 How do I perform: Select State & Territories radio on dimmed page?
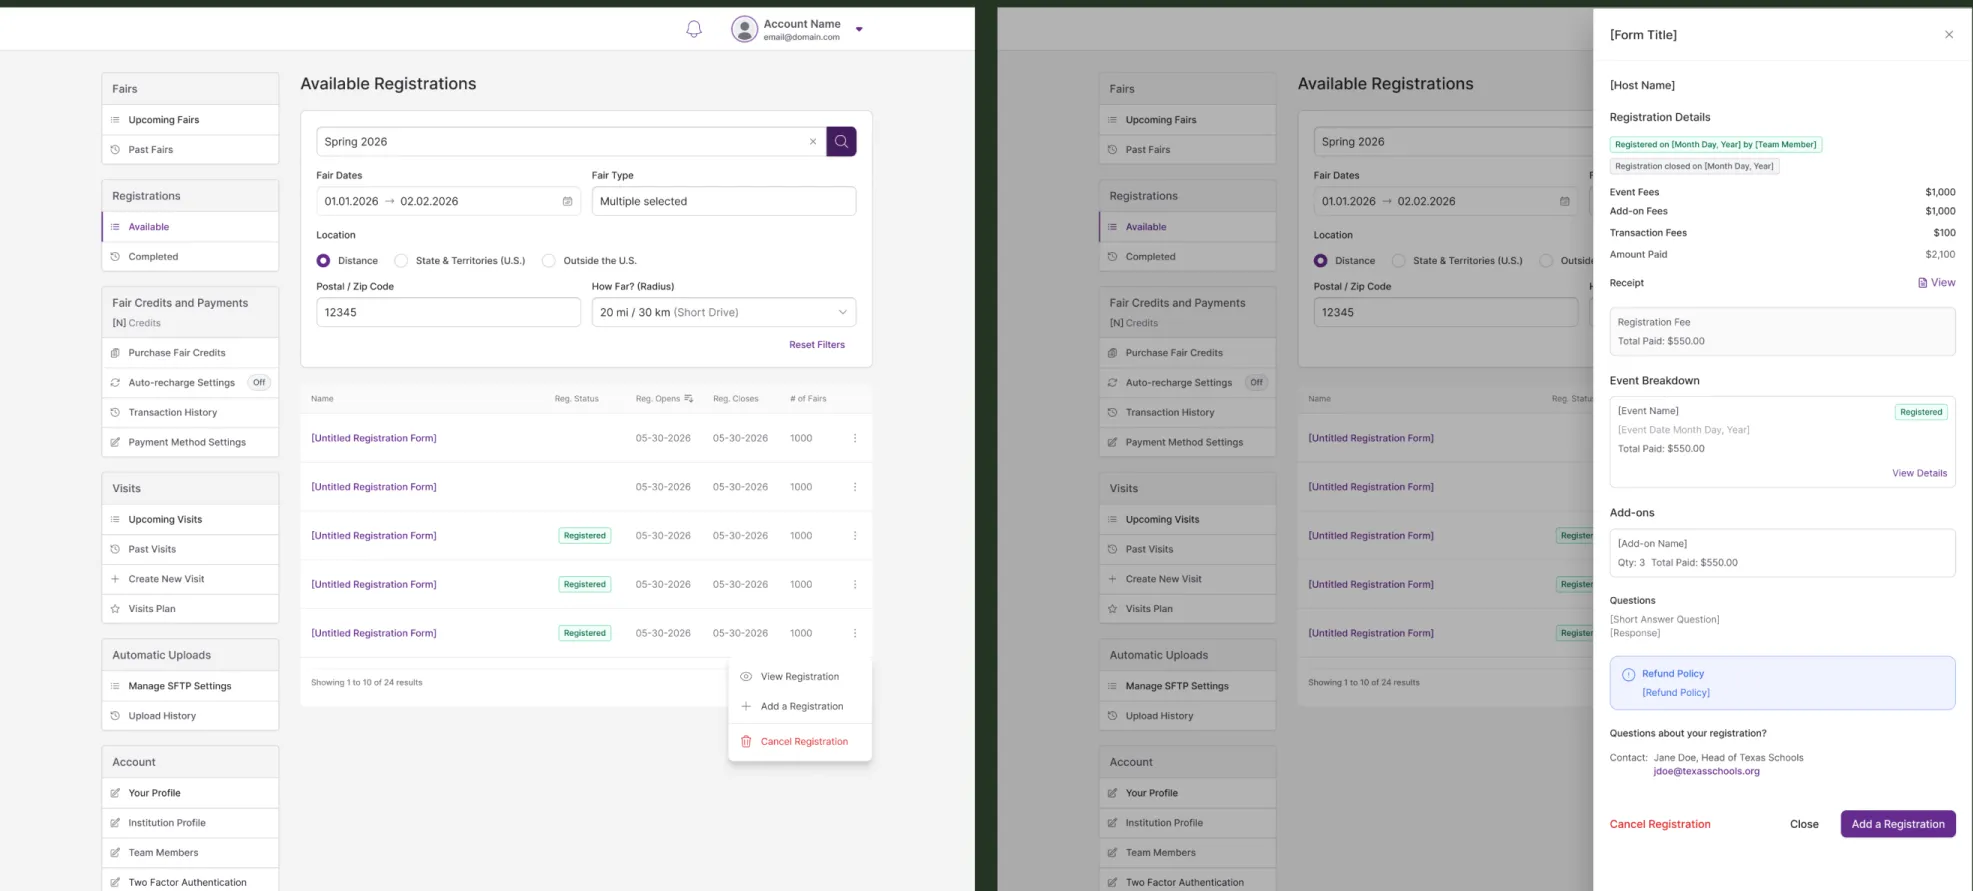1398,261
